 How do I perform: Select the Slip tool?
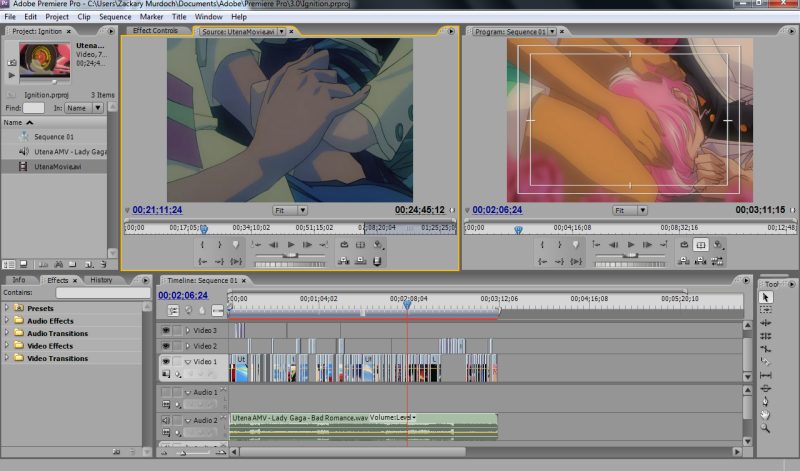[x=765, y=375]
